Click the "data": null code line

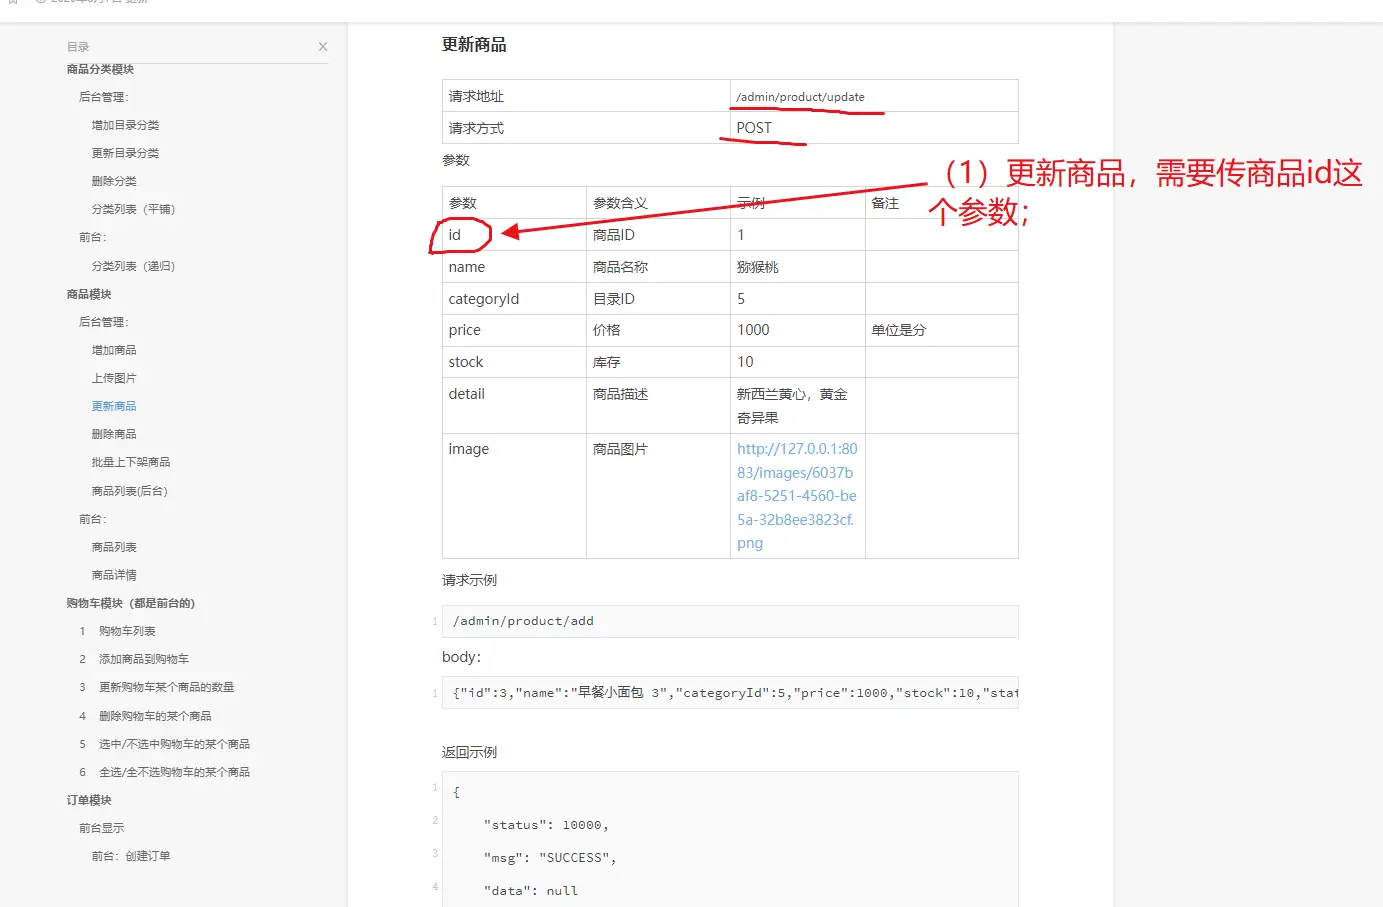(531, 891)
